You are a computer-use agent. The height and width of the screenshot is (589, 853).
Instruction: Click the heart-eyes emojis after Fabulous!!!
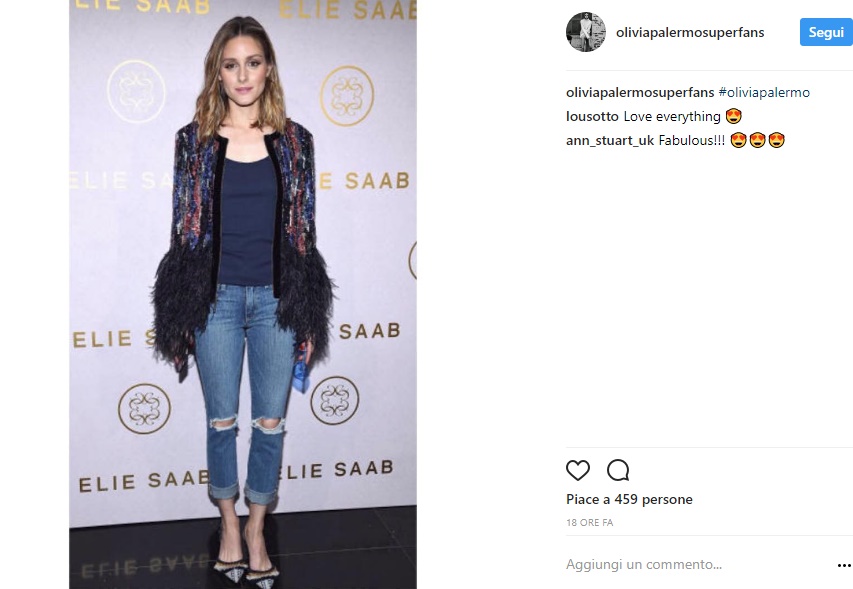(x=758, y=140)
